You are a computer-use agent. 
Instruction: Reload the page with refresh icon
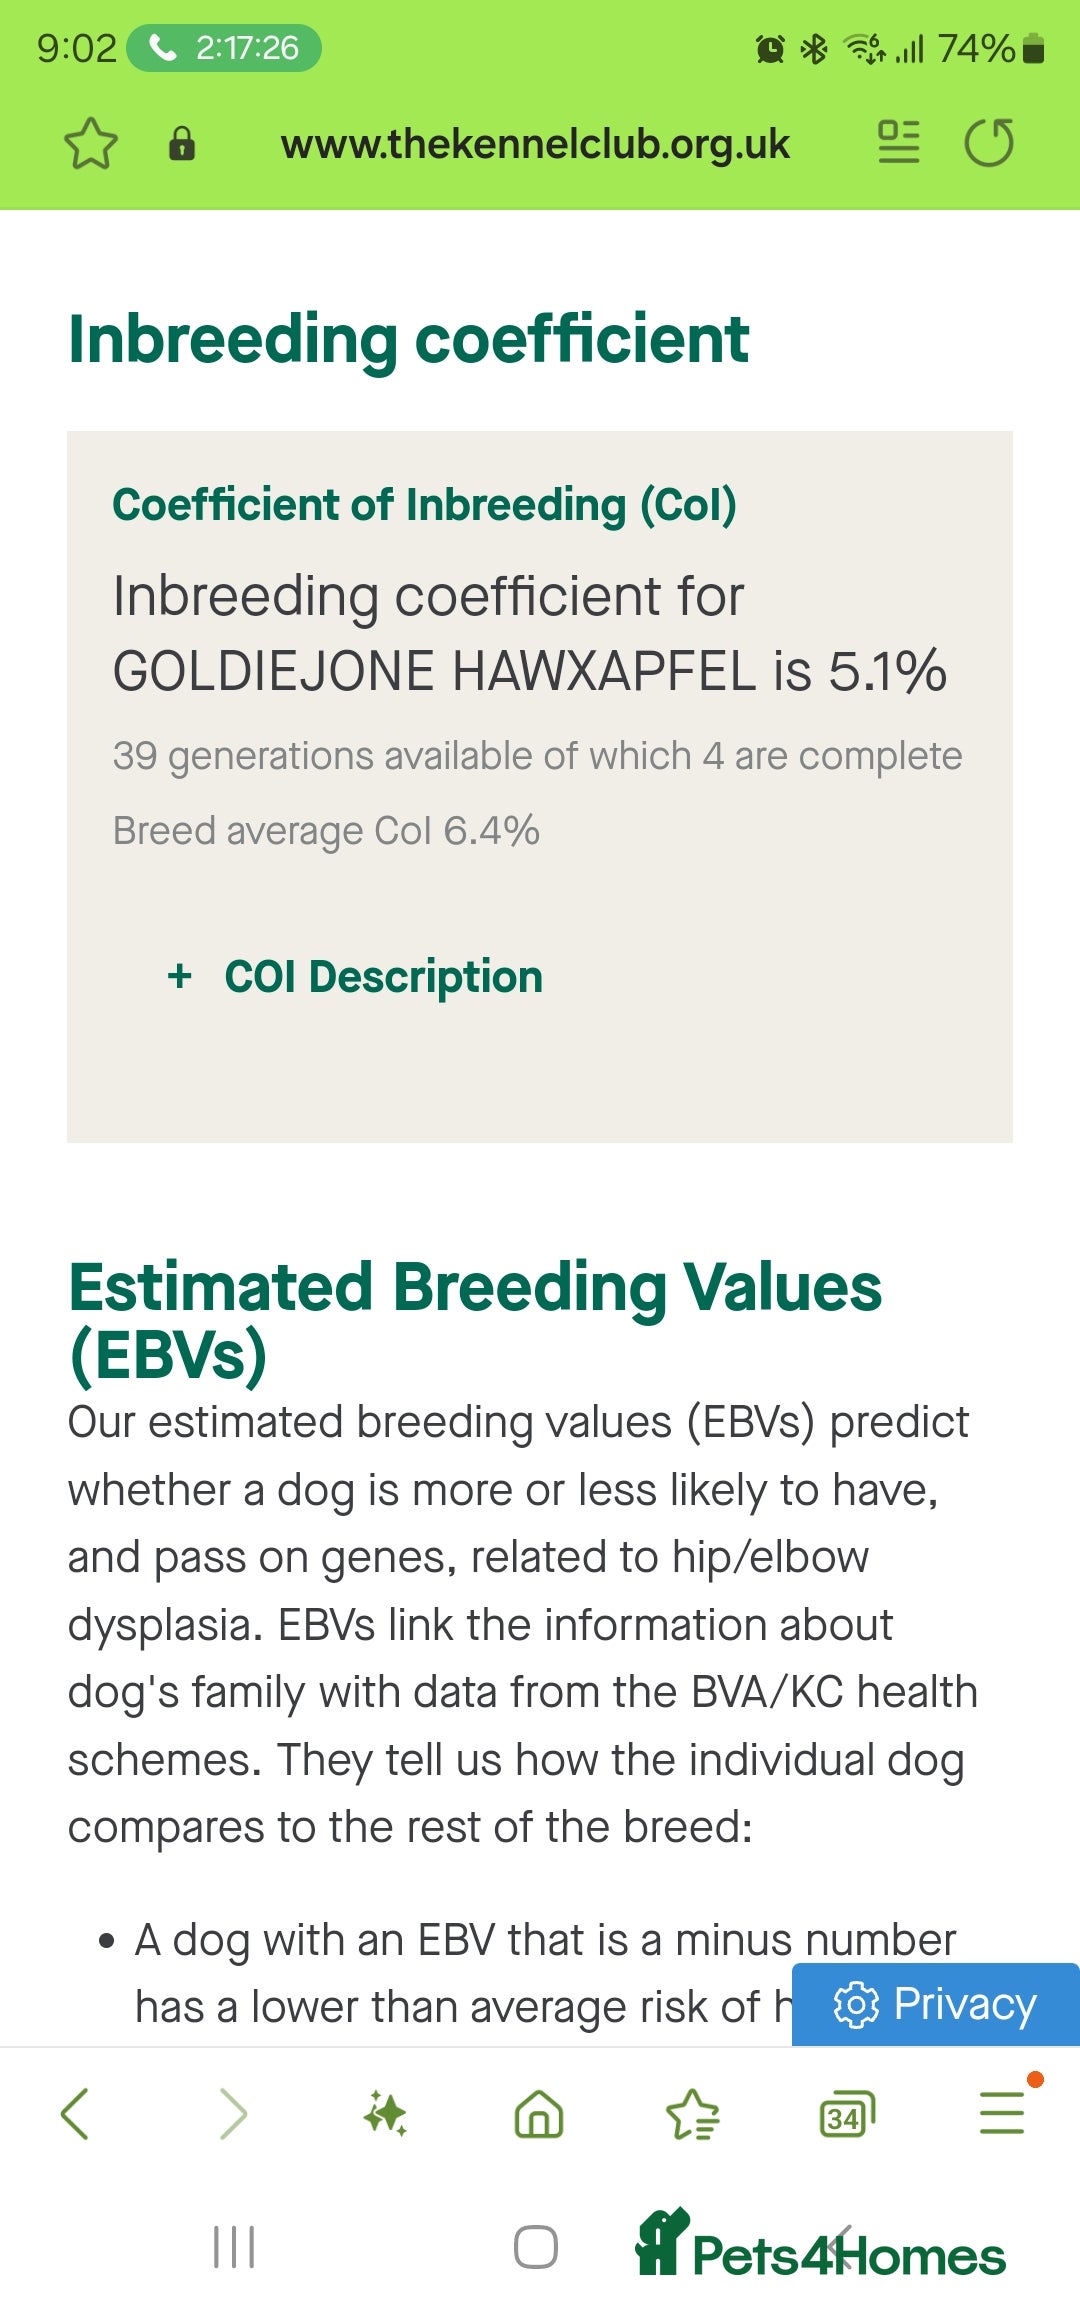point(989,142)
